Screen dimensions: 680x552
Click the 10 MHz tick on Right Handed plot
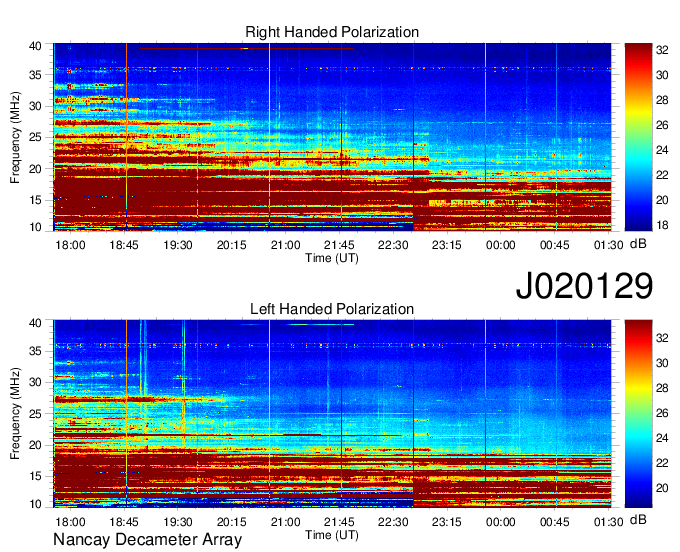click(36, 227)
